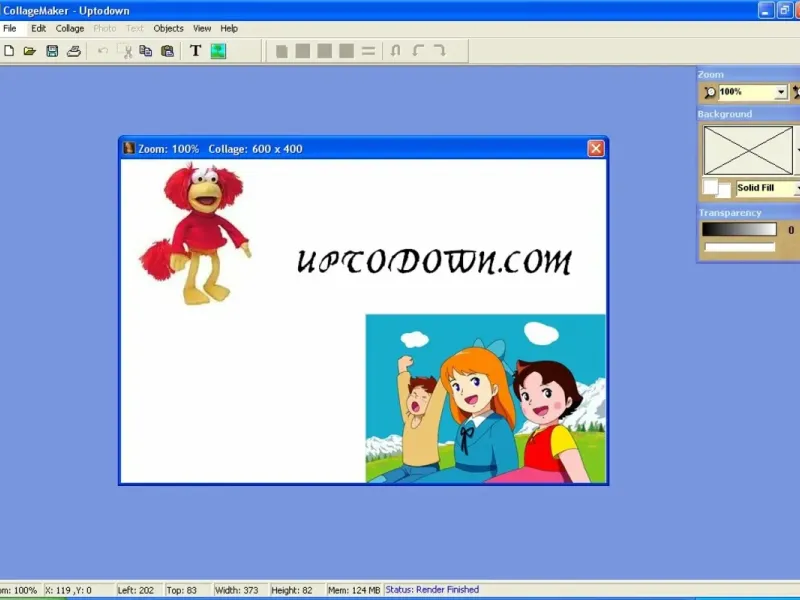Open a file using the folder icon
The image size is (800, 600).
coord(30,51)
